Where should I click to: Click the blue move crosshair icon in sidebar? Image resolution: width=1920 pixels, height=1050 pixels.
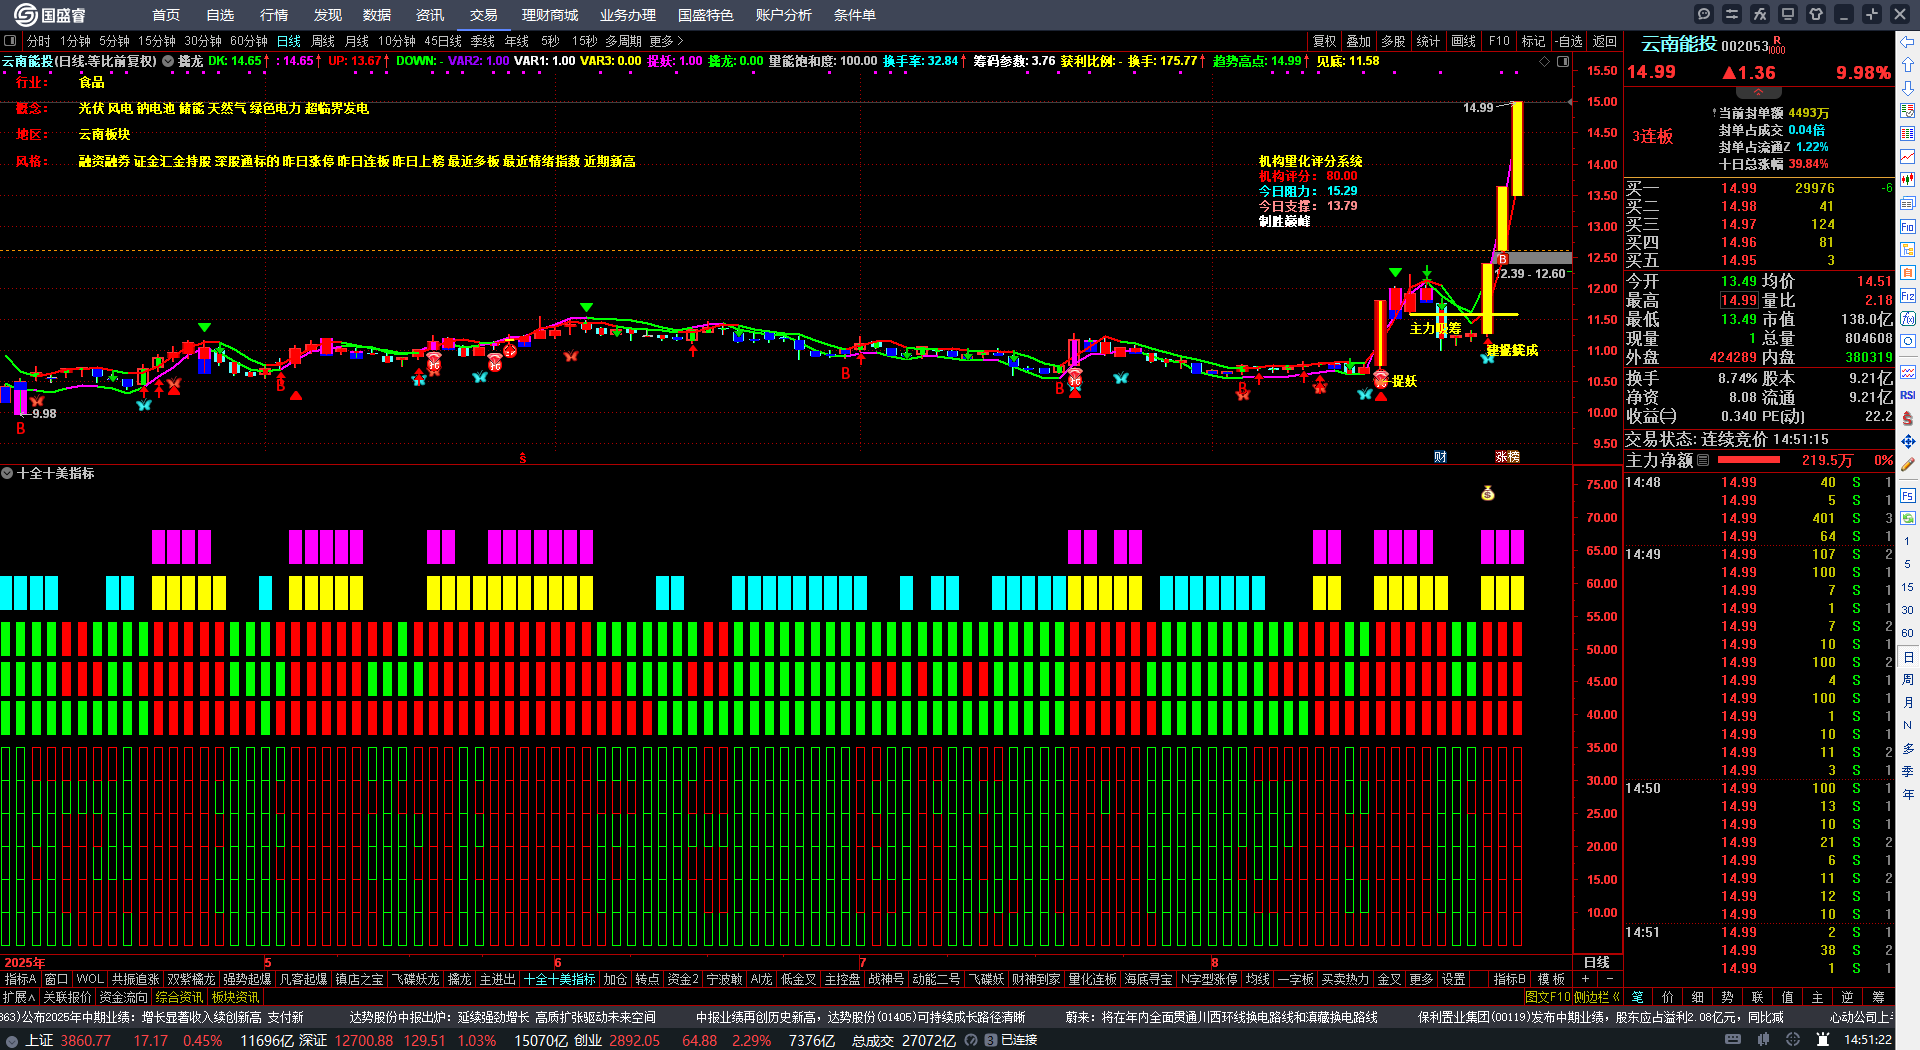click(x=1908, y=441)
